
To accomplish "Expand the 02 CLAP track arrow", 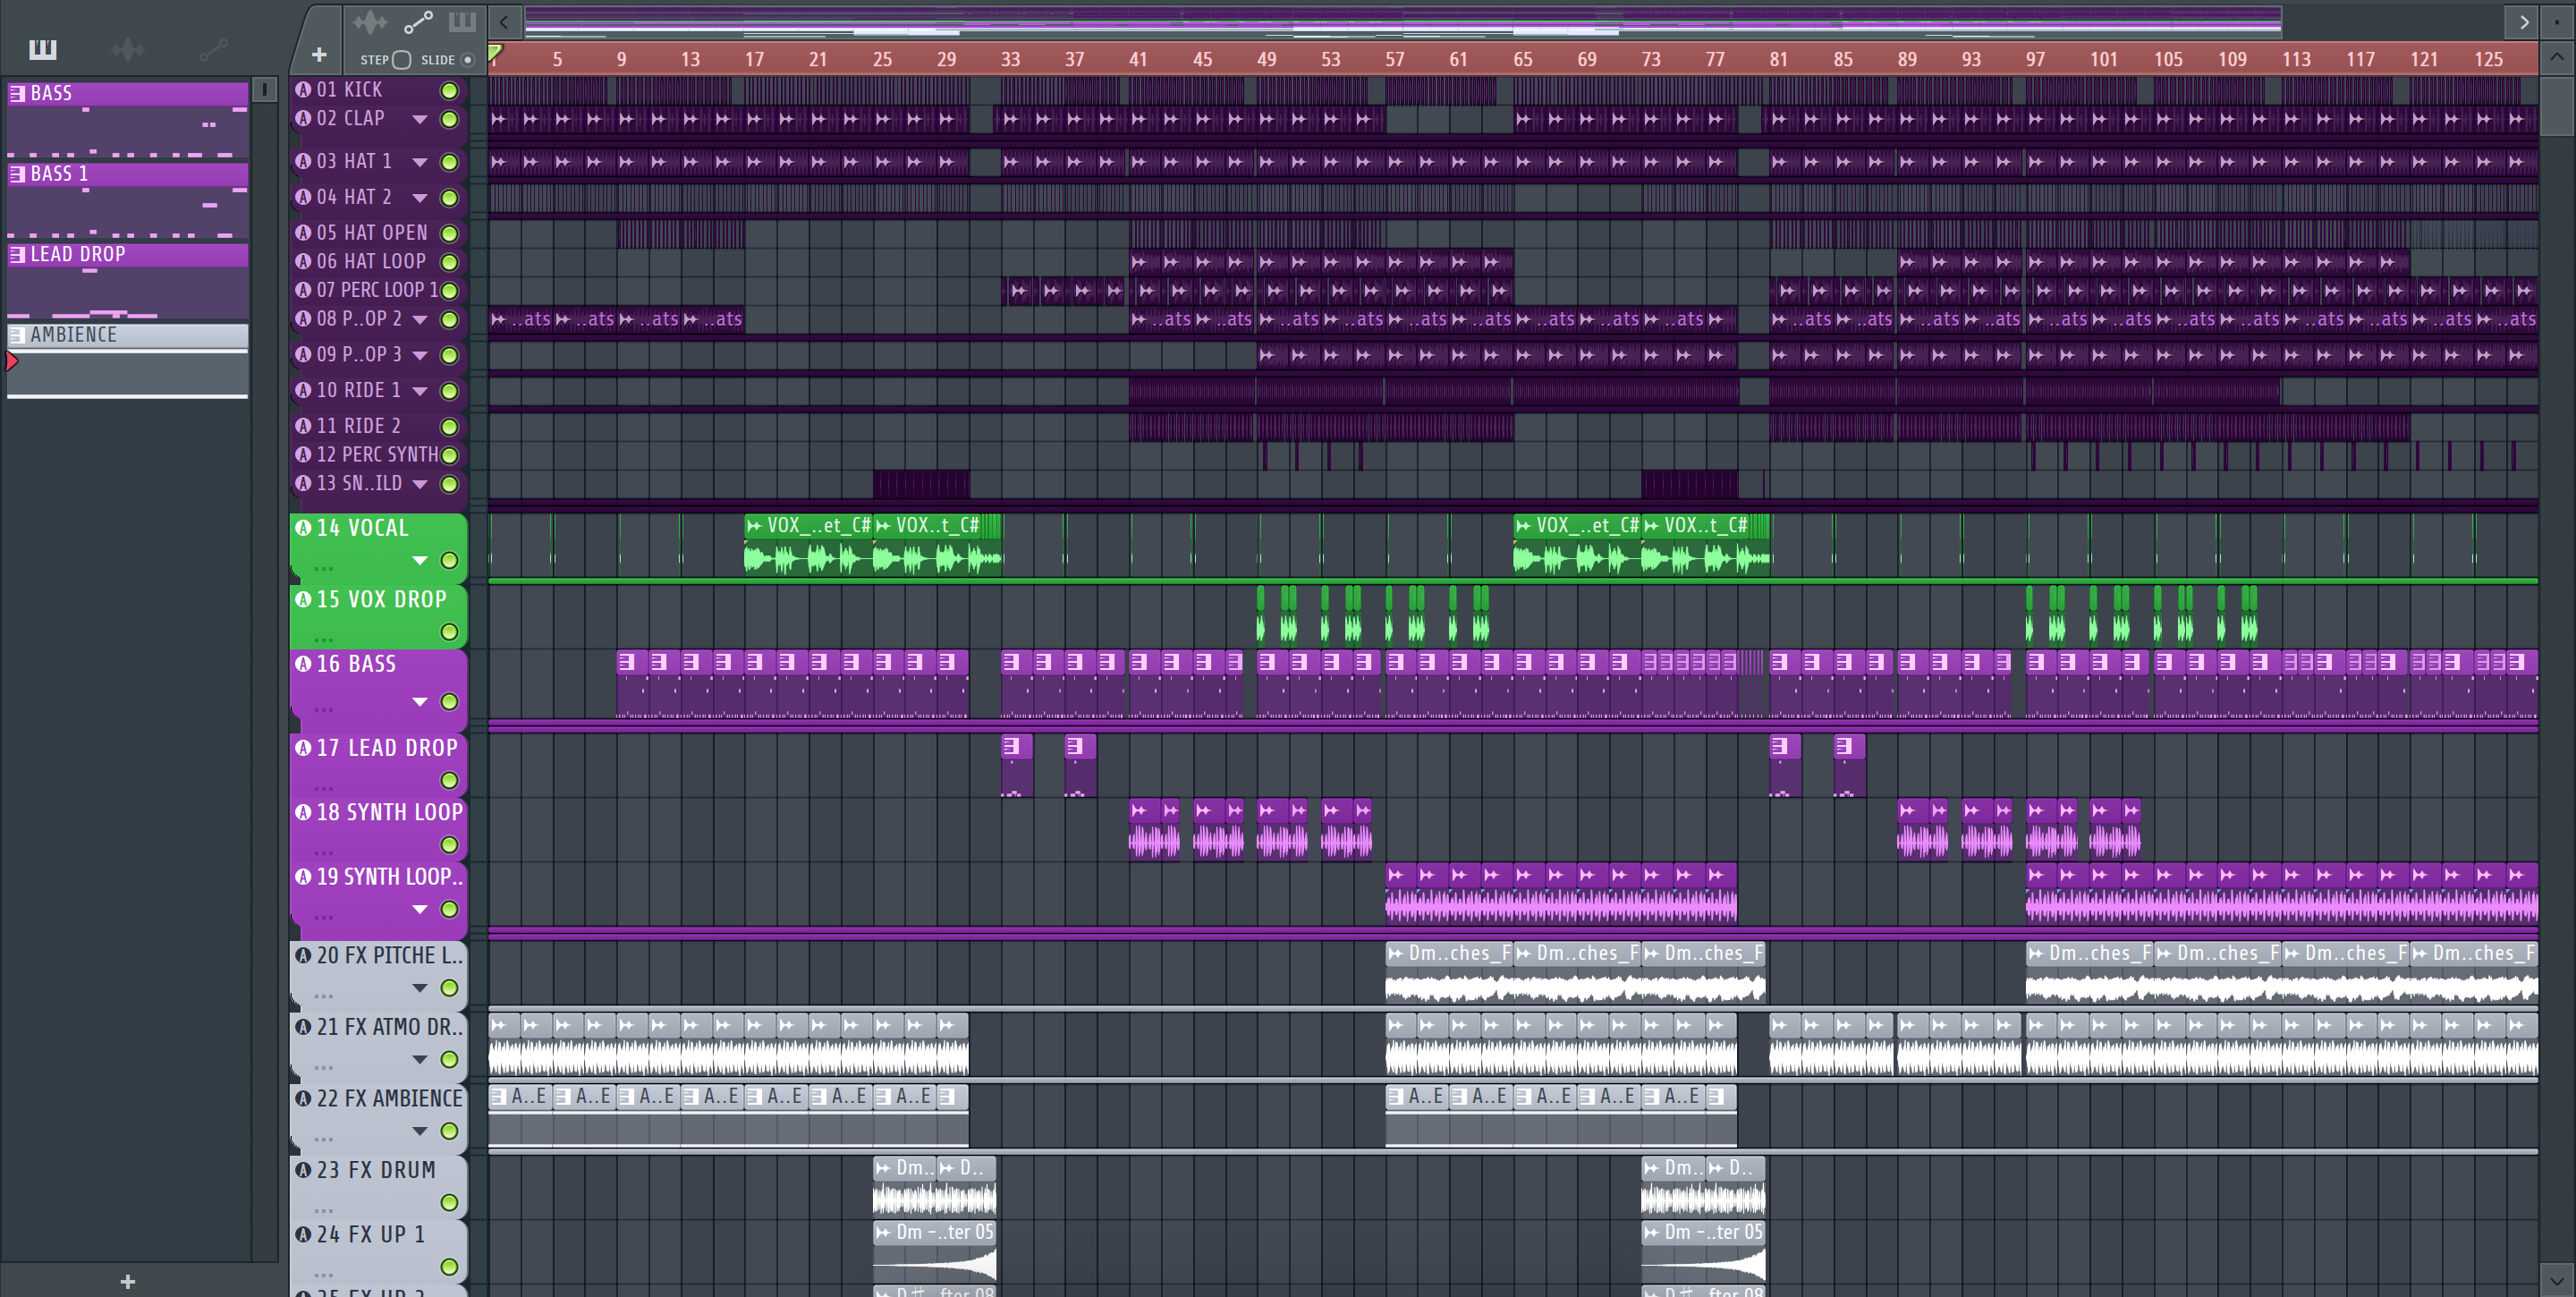I will click(420, 119).
